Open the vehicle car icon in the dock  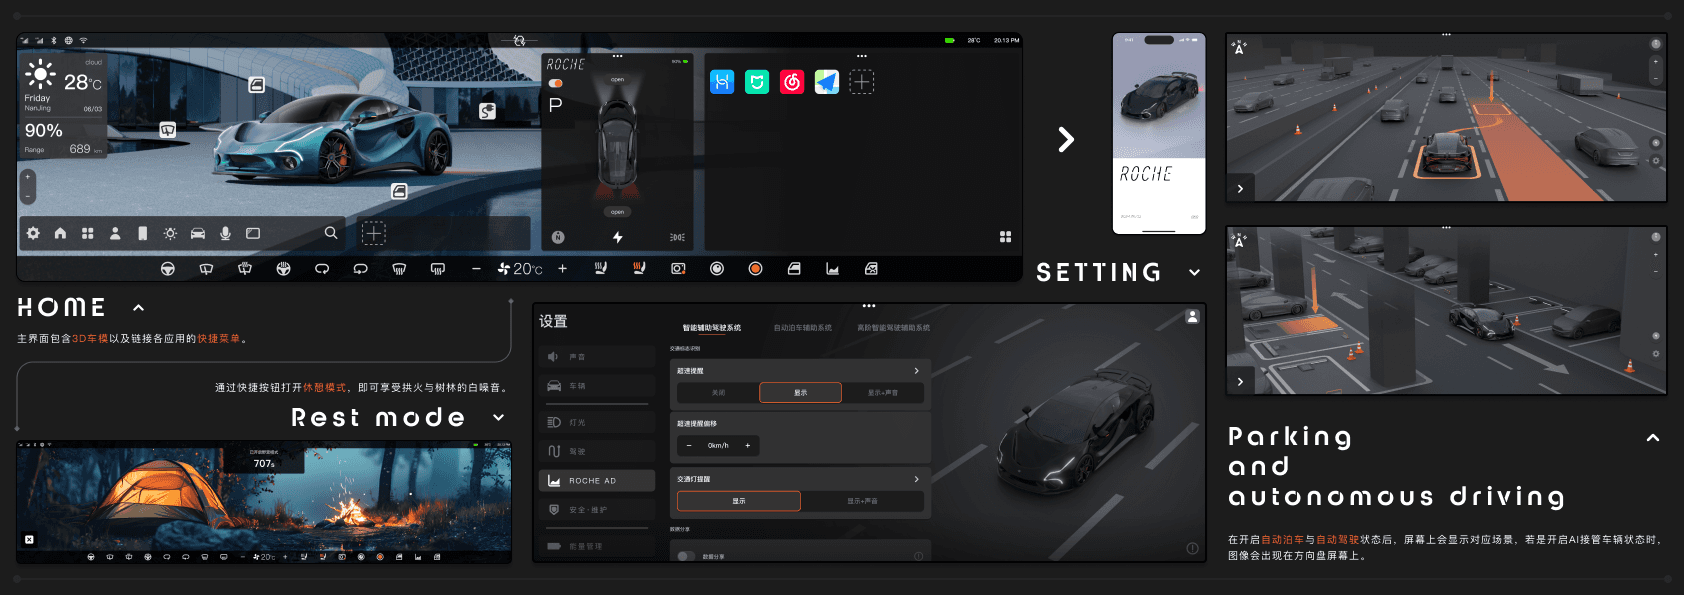coord(198,233)
